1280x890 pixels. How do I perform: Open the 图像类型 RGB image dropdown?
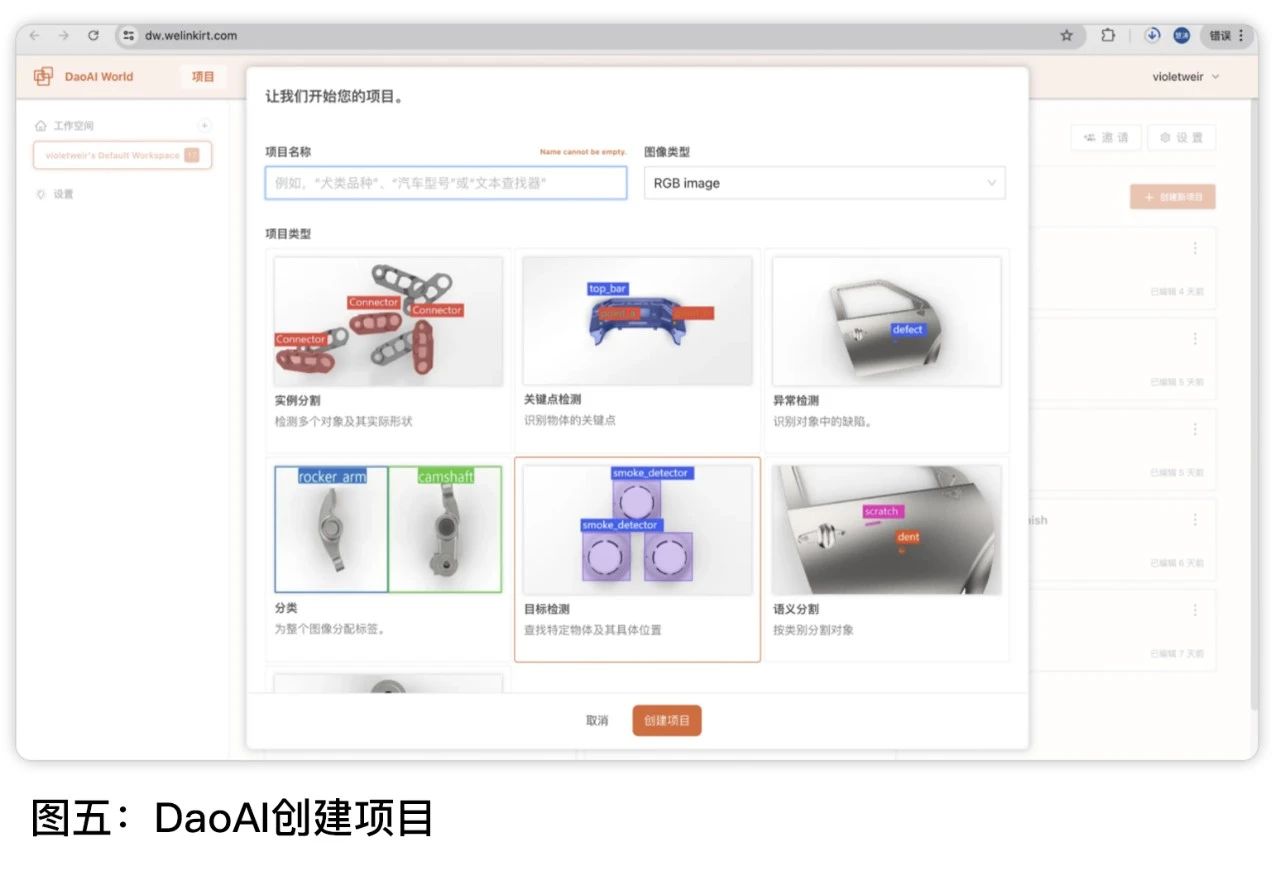(825, 183)
